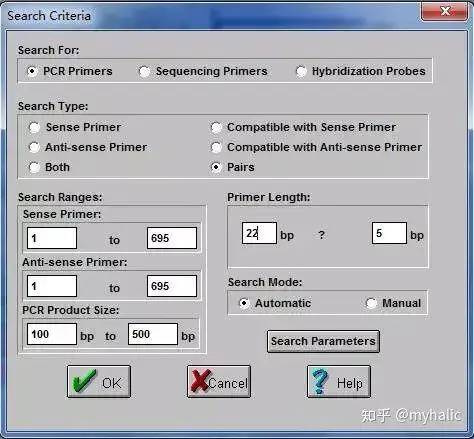Click the Sense Primer end field 695

(172, 238)
